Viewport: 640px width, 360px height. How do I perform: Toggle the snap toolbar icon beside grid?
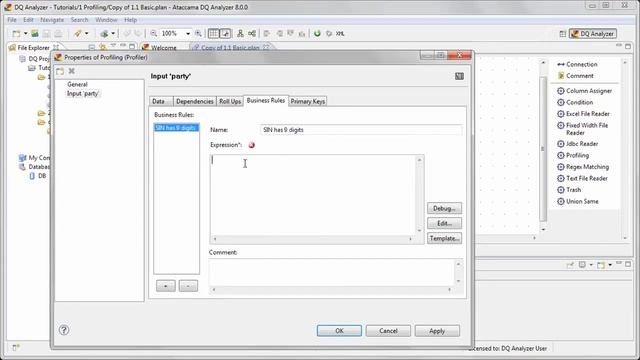point(225,33)
